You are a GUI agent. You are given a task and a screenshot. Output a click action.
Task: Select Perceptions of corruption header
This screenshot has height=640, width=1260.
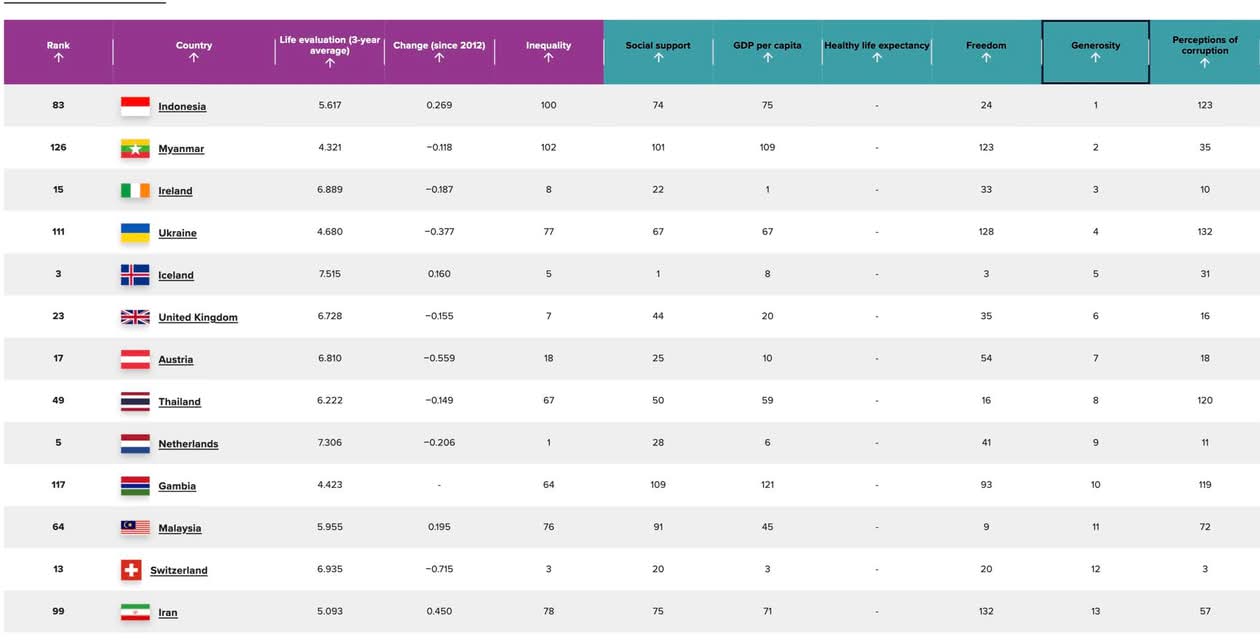click(x=1204, y=51)
